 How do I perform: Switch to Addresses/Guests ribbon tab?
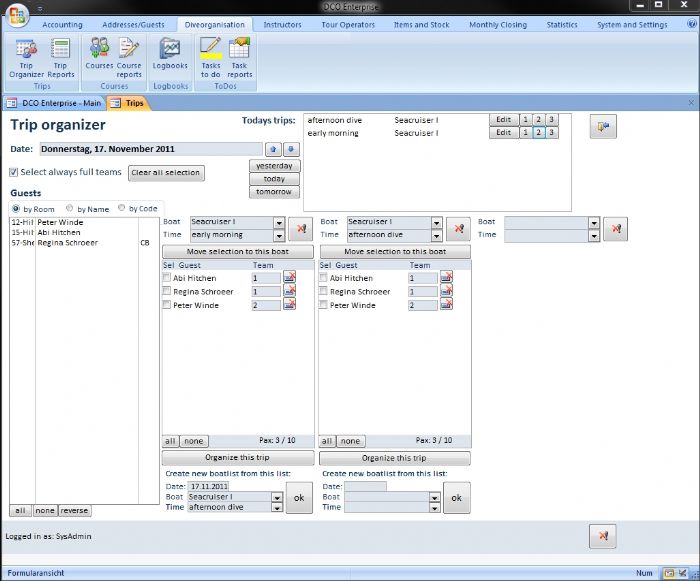(x=133, y=25)
